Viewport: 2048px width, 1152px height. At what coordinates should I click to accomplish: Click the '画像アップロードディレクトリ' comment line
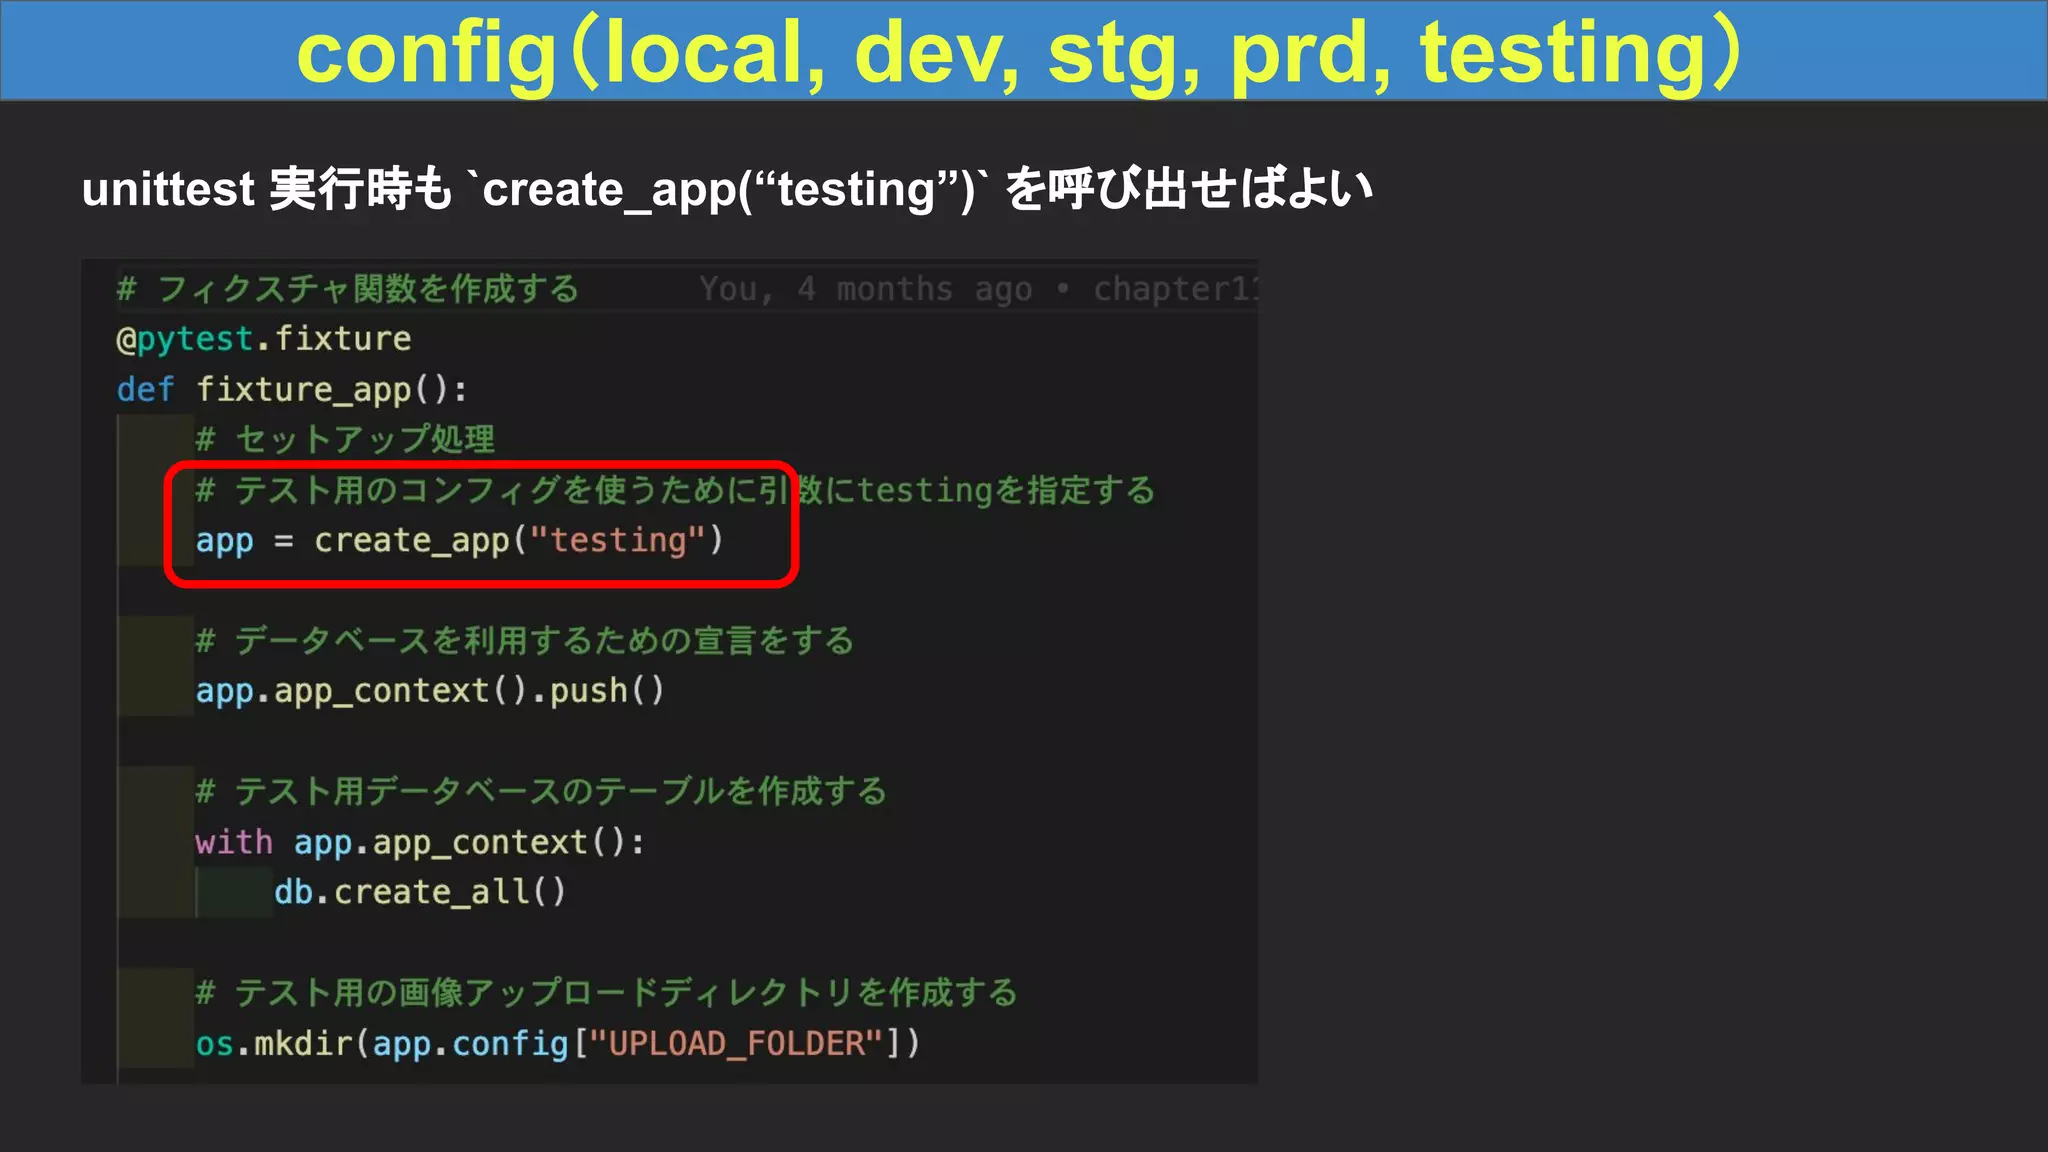click(606, 993)
